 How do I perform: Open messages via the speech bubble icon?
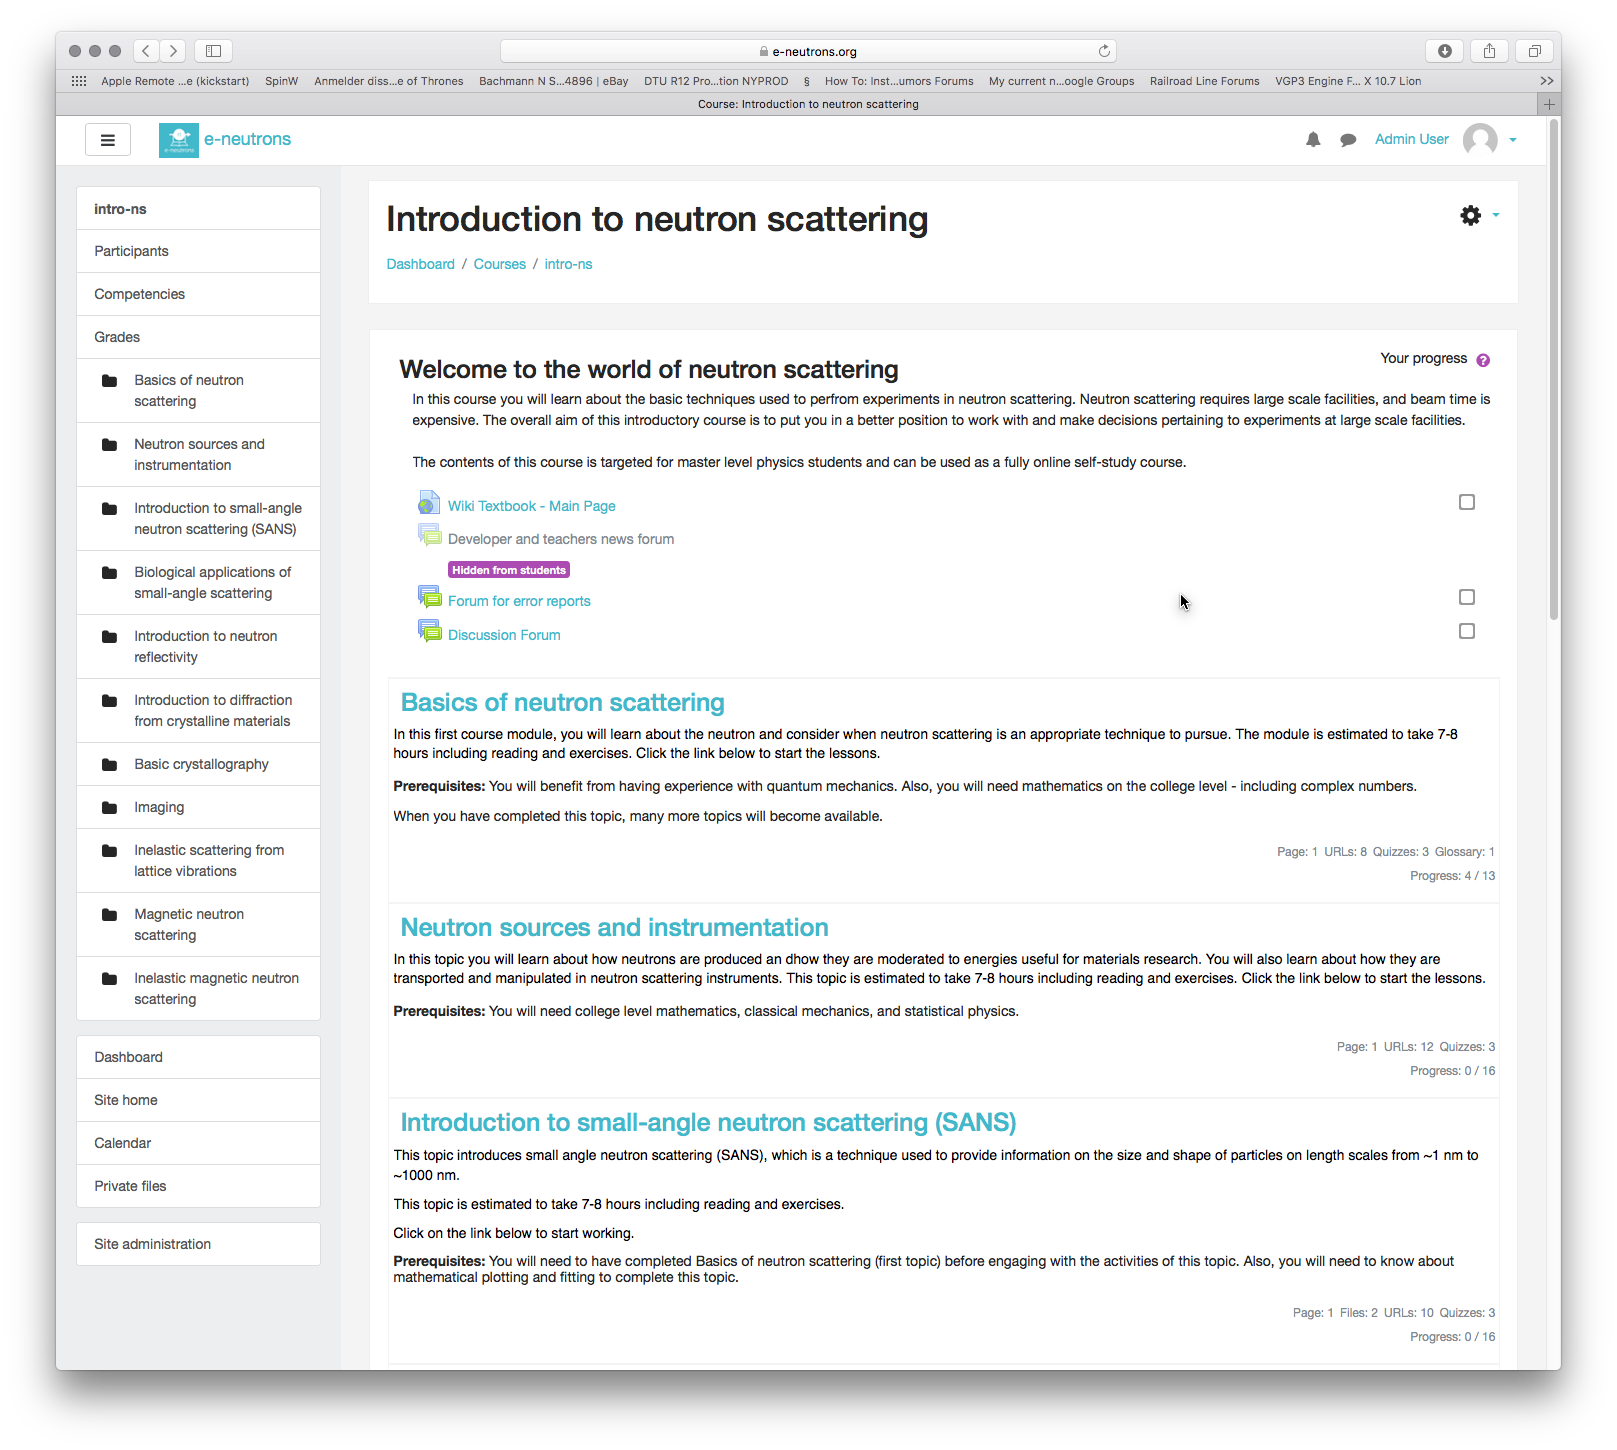point(1348,139)
